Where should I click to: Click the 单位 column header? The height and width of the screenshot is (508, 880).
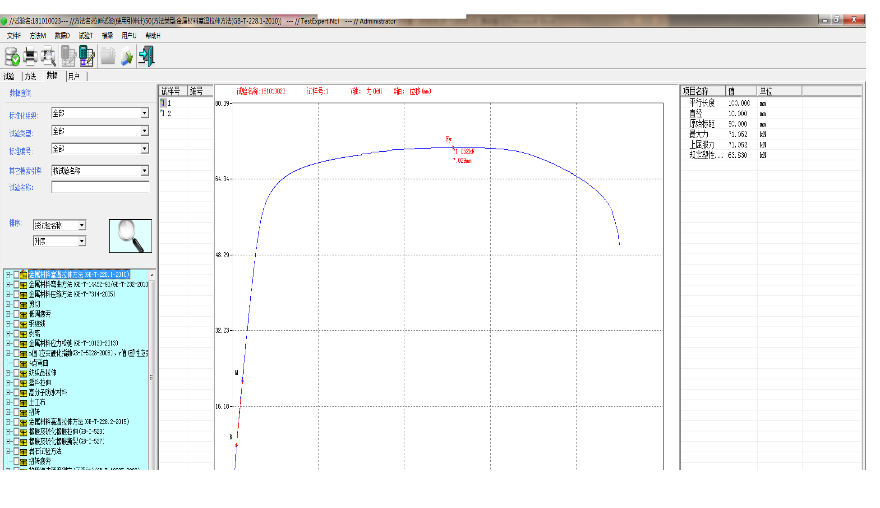(780, 91)
